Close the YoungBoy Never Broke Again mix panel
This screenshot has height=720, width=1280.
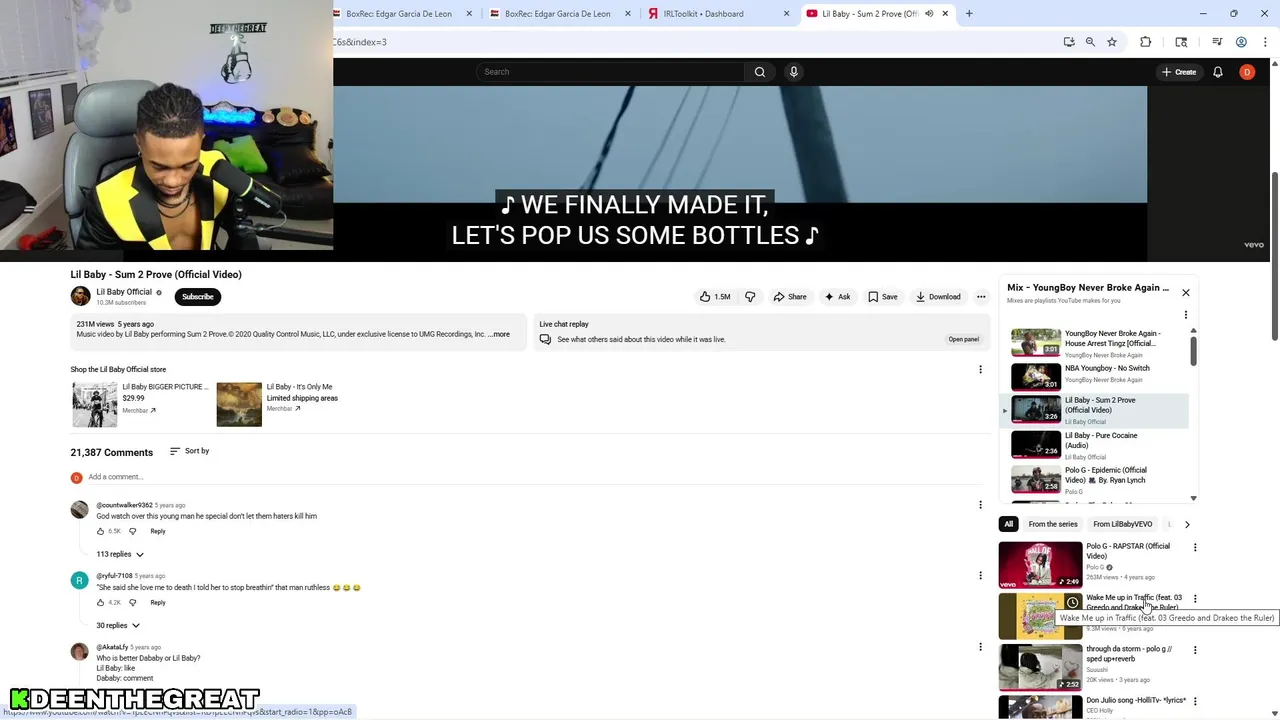click(x=1186, y=293)
